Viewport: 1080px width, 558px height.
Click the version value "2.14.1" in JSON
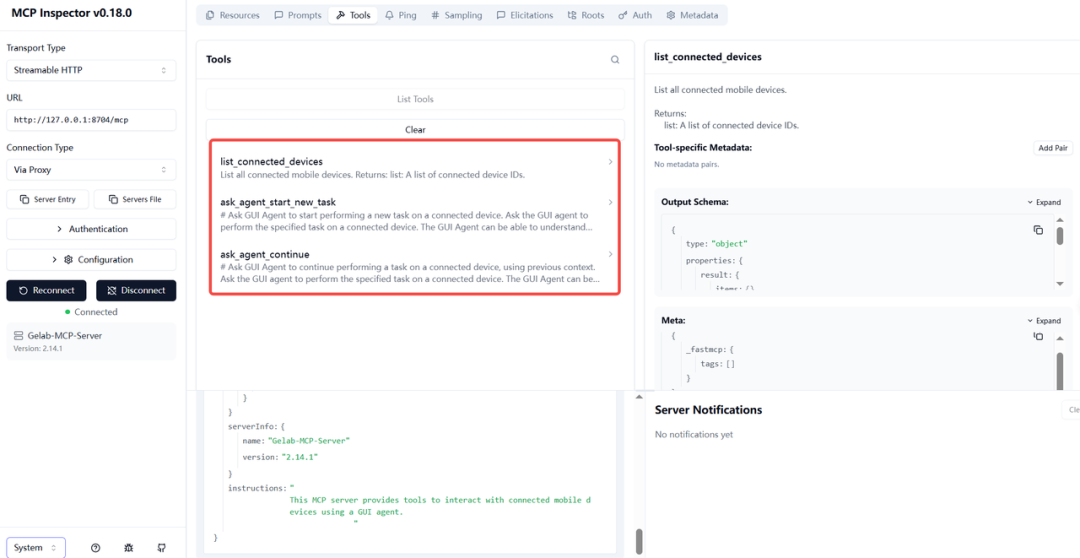302,457
